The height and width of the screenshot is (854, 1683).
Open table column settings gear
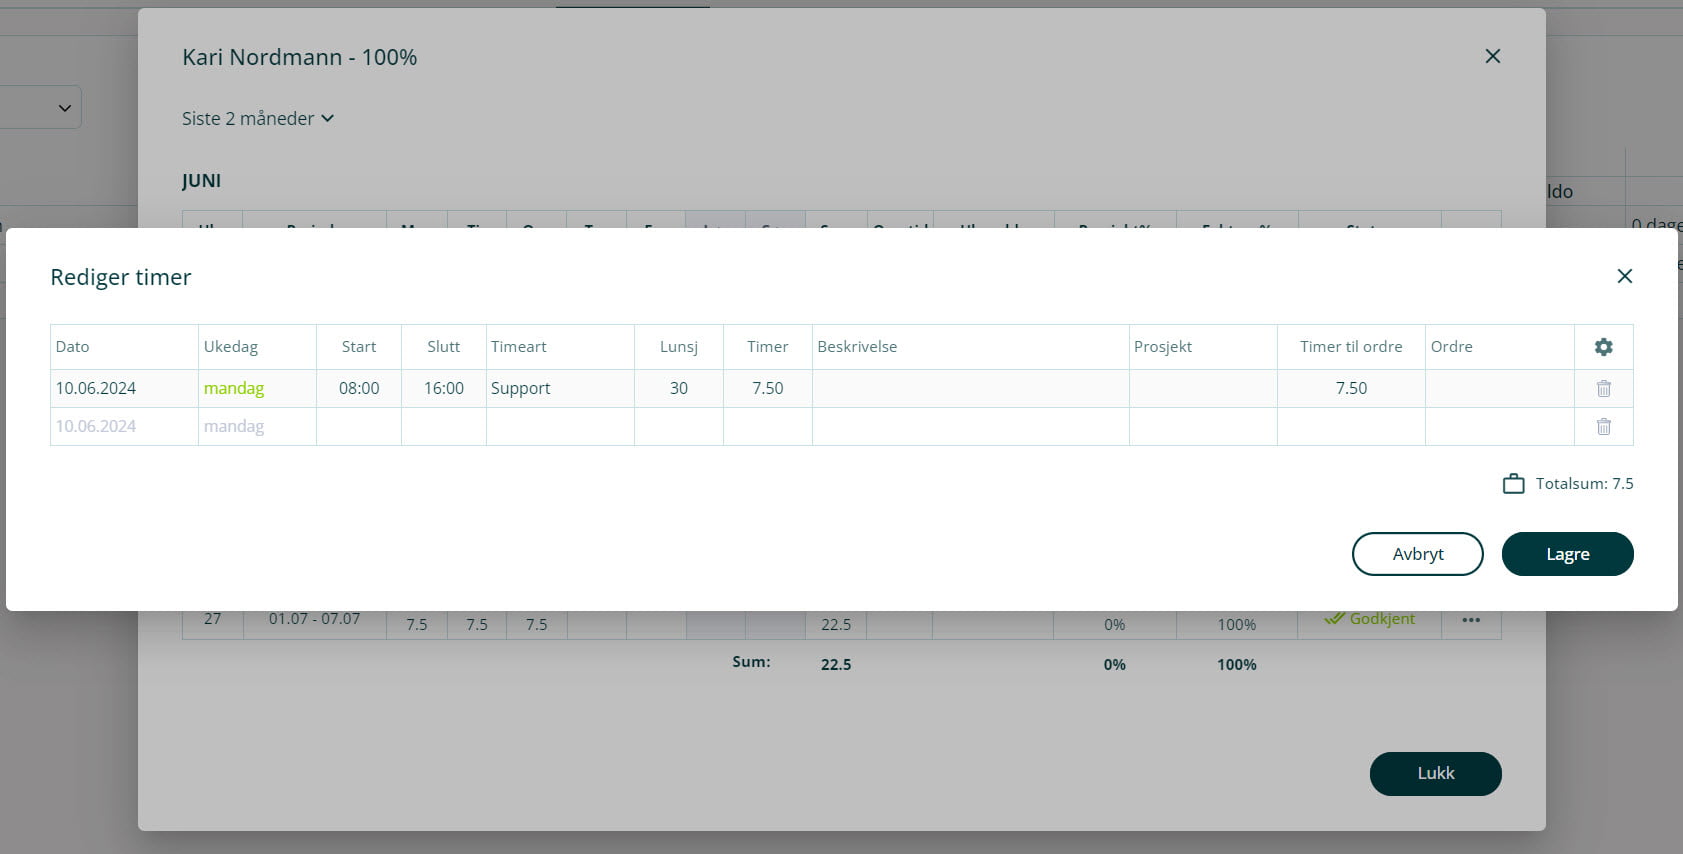tap(1603, 347)
